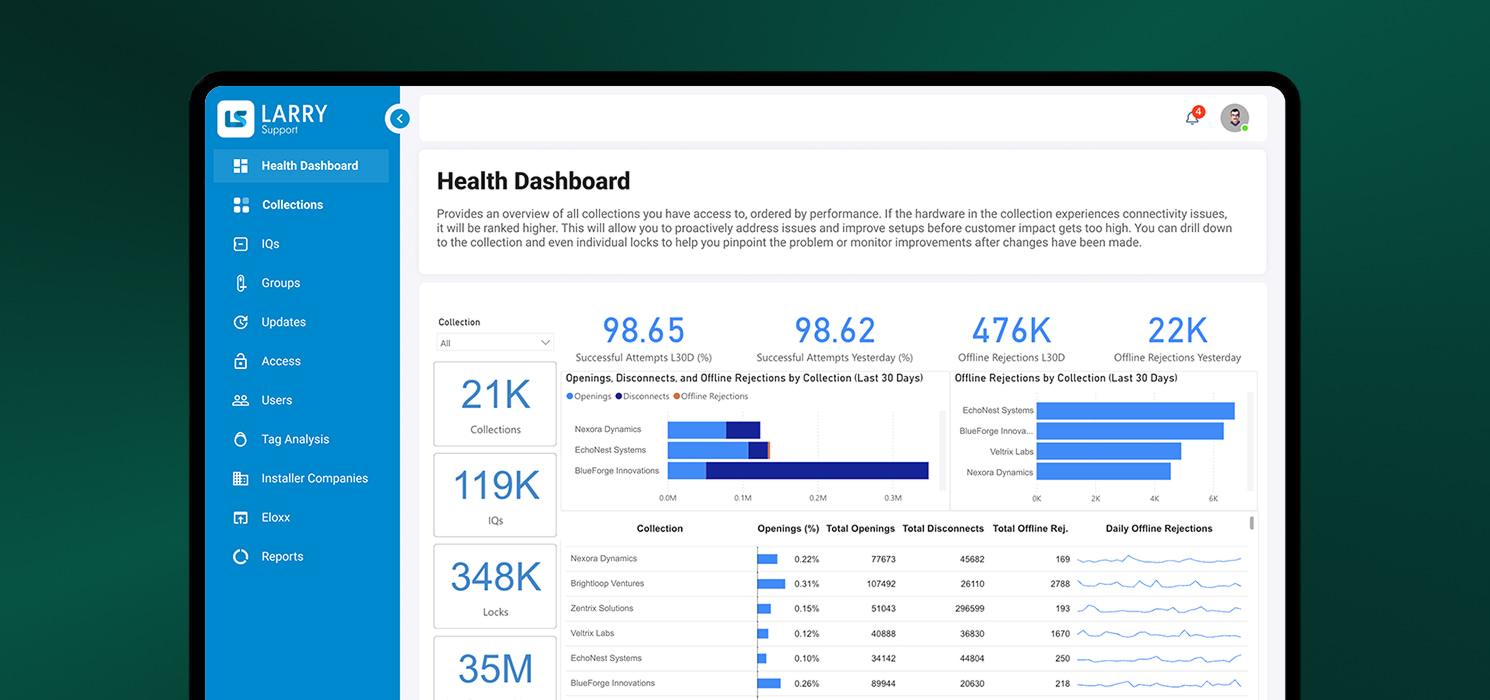This screenshot has height=700, width=1490.
Task: Click the Access padlock icon
Action: coord(240,361)
